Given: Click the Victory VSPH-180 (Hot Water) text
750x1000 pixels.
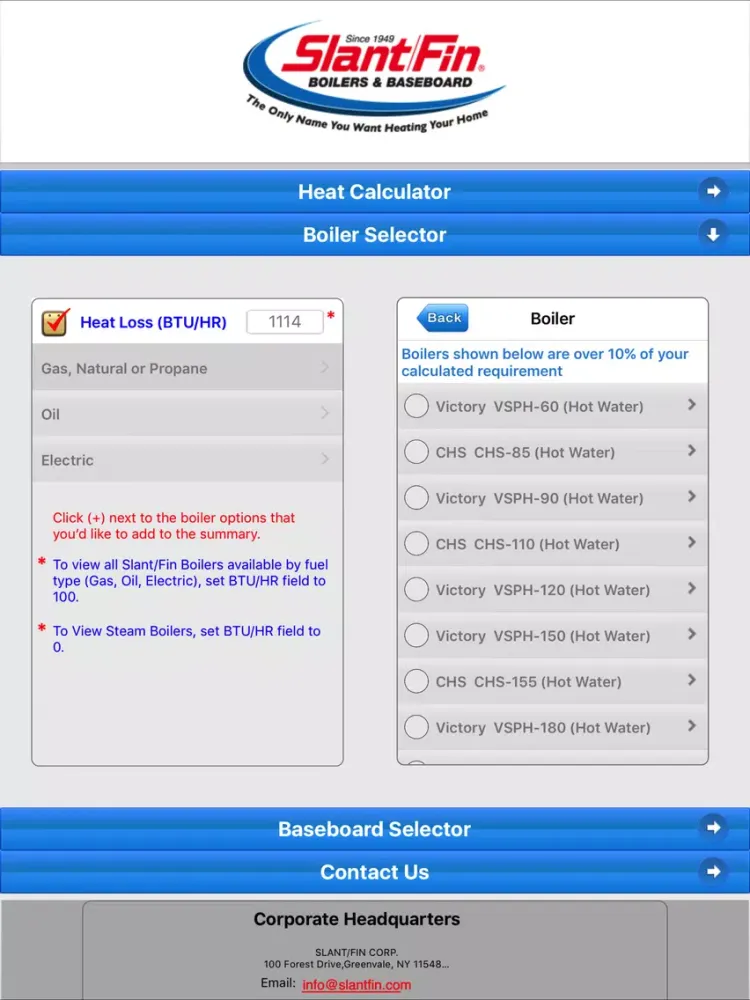Looking at the screenshot, I should 543,728.
